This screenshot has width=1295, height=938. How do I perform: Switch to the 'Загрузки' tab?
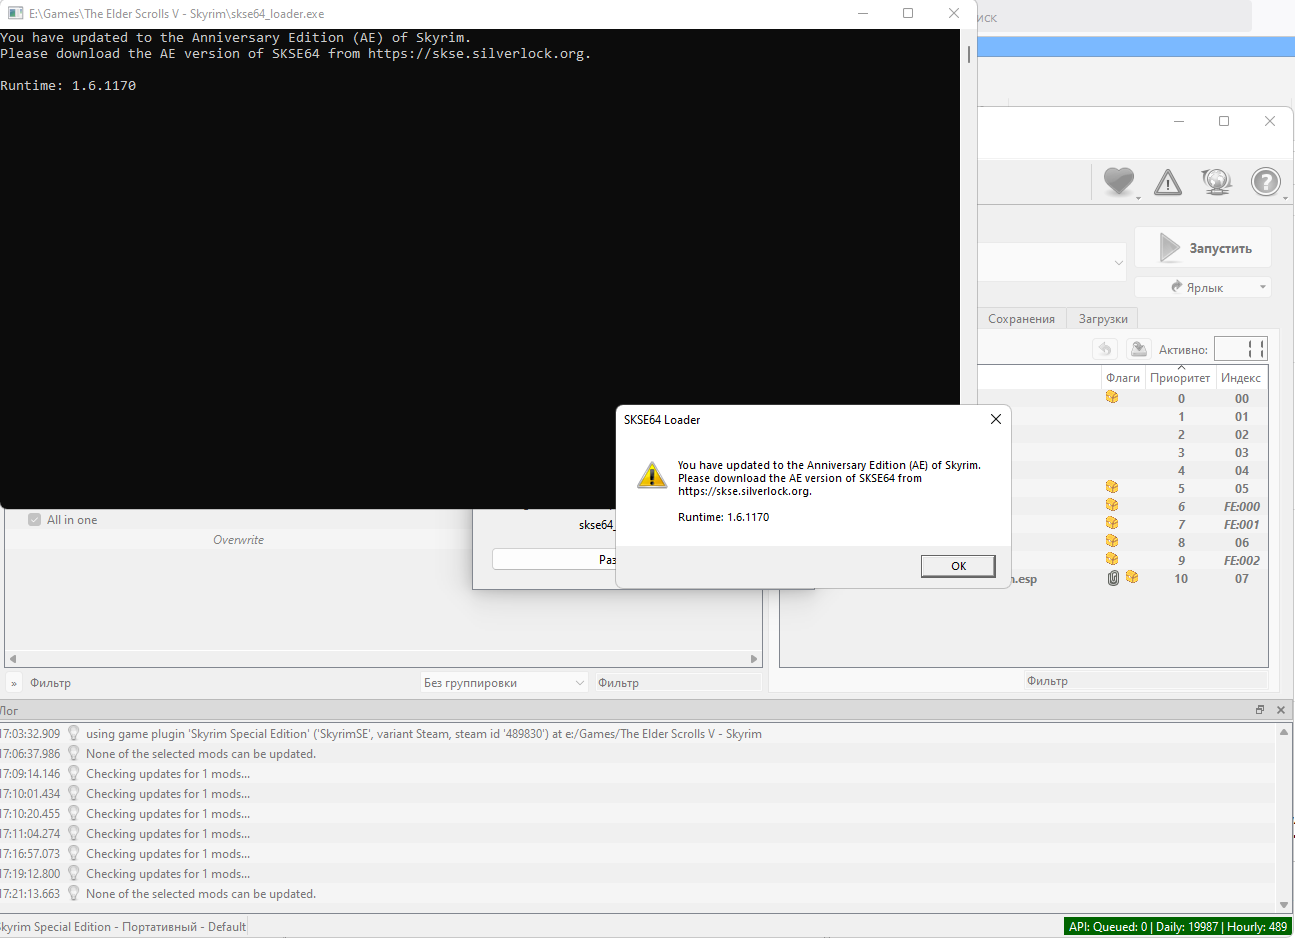tap(1103, 319)
